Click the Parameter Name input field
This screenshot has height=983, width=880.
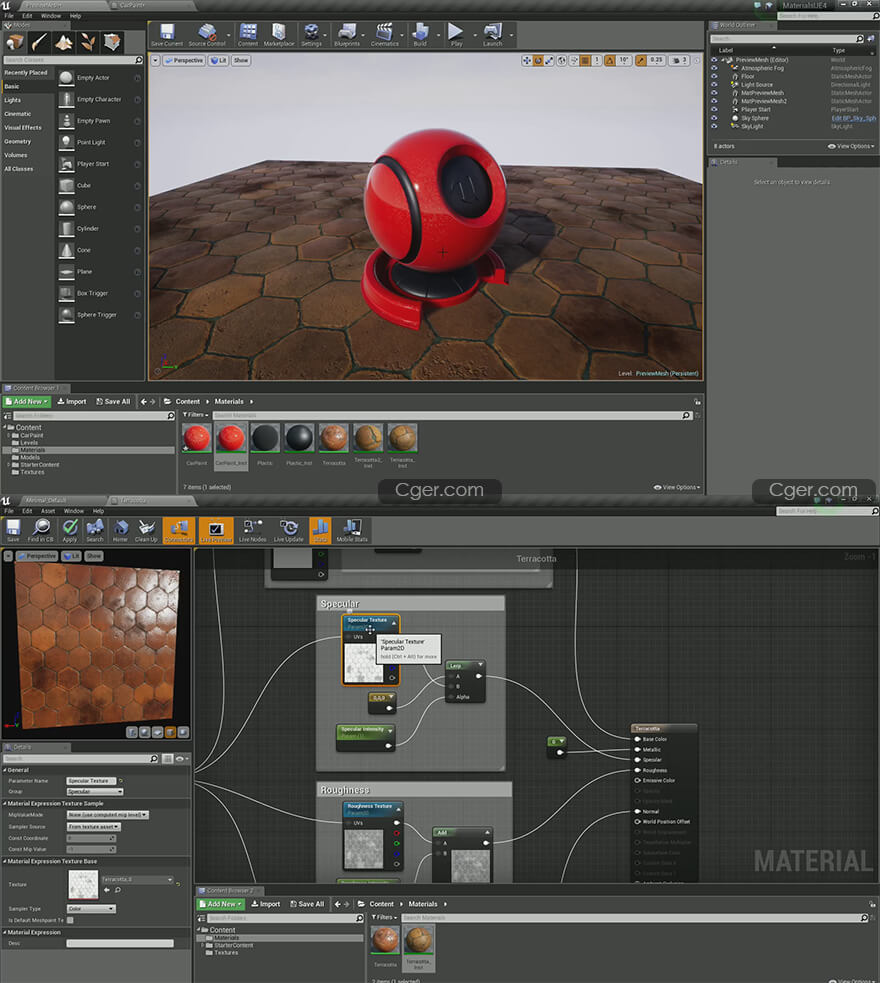[x=91, y=781]
